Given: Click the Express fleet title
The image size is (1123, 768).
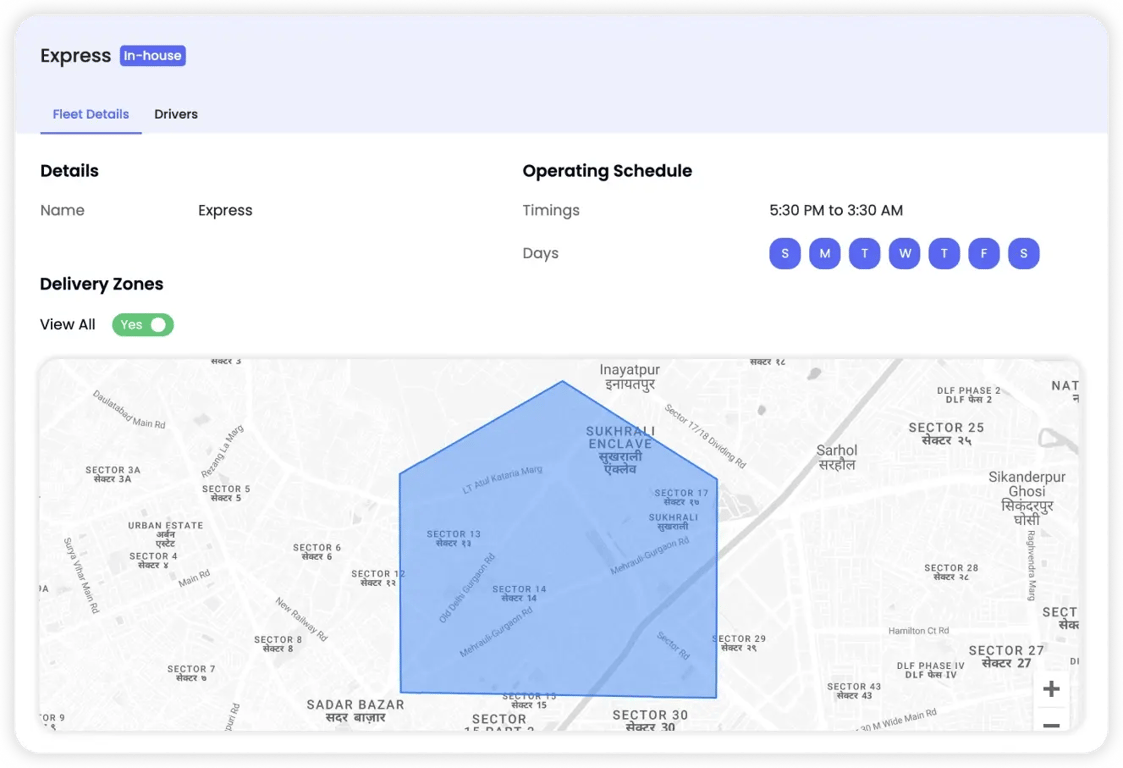Looking at the screenshot, I should pyautogui.click(x=75, y=56).
